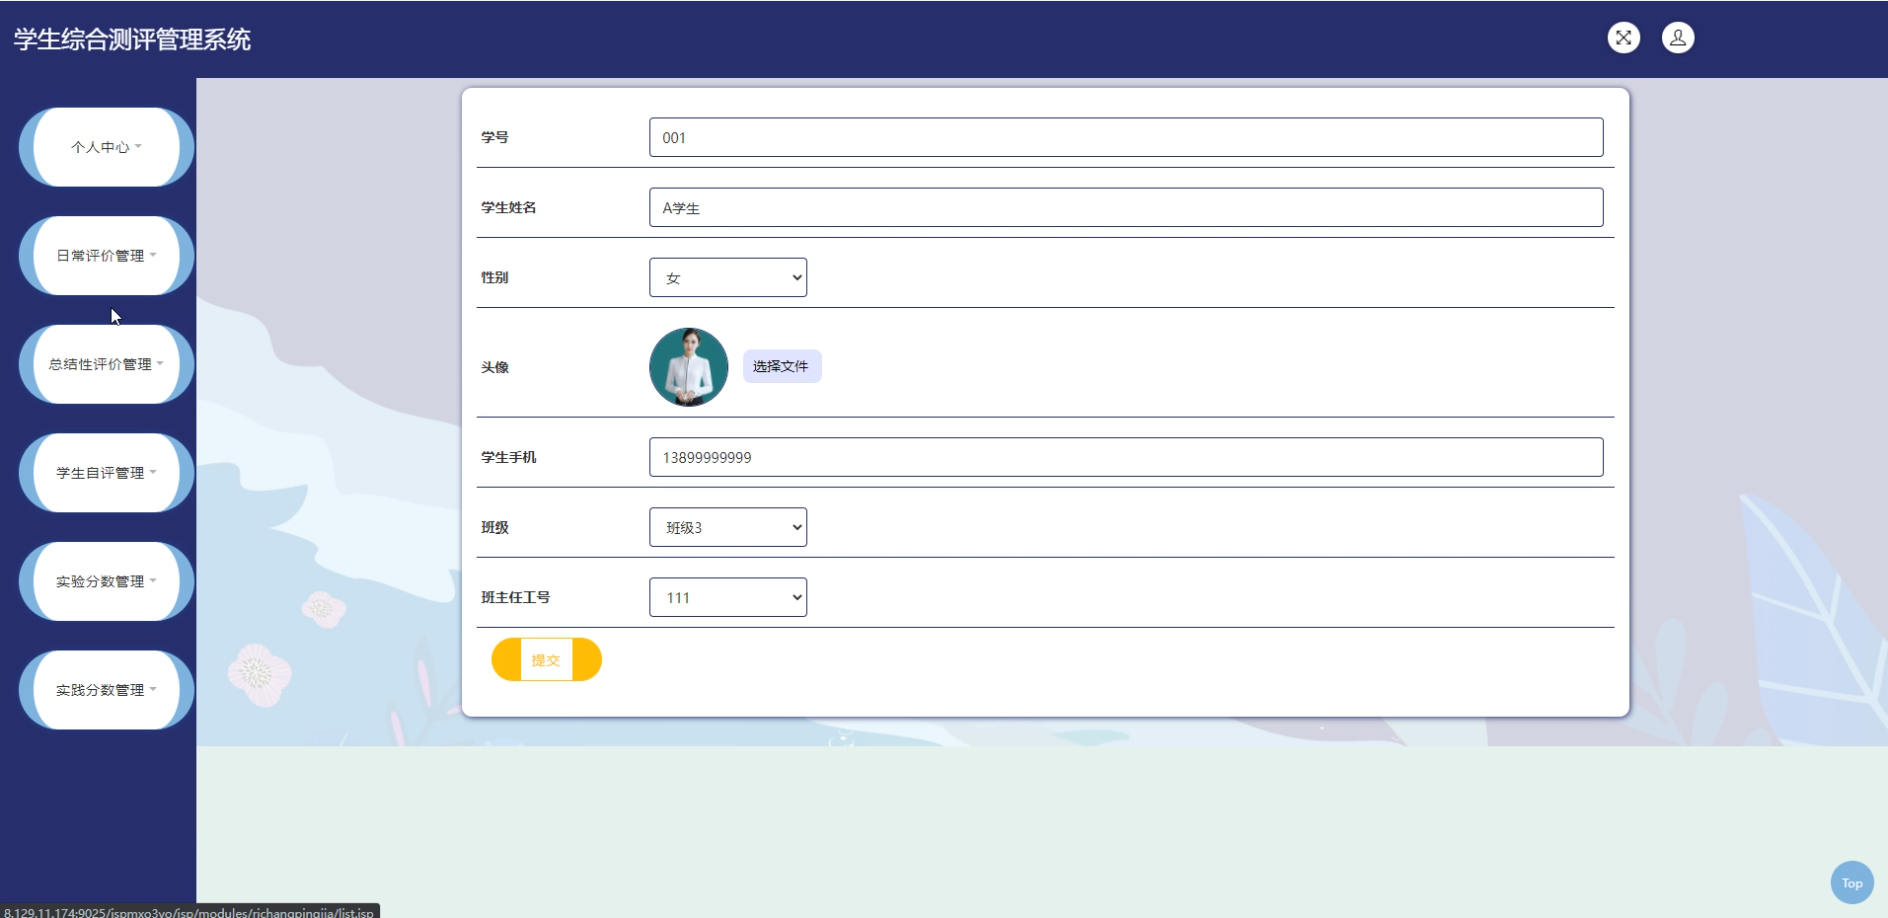Viewport: 1888px width, 918px height.
Task: Click the 学生综合测评管理系统 title
Action: pyautogui.click(x=132, y=39)
